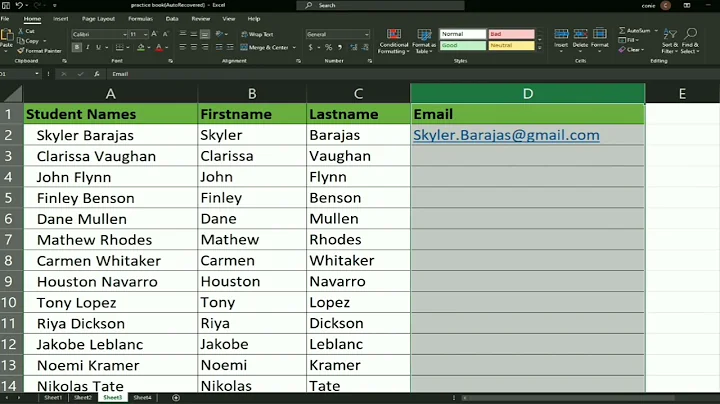Set Middle Align for the cell
This screenshot has width=720, height=404.
194,34
